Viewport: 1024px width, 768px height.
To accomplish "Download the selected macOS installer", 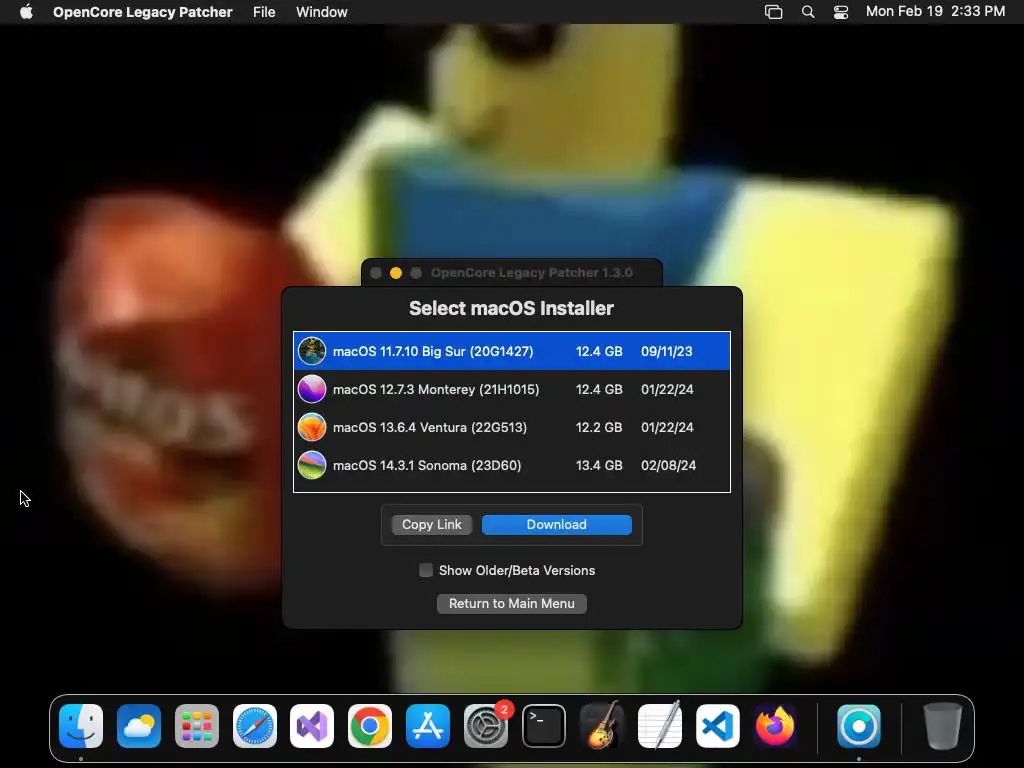I will (556, 524).
